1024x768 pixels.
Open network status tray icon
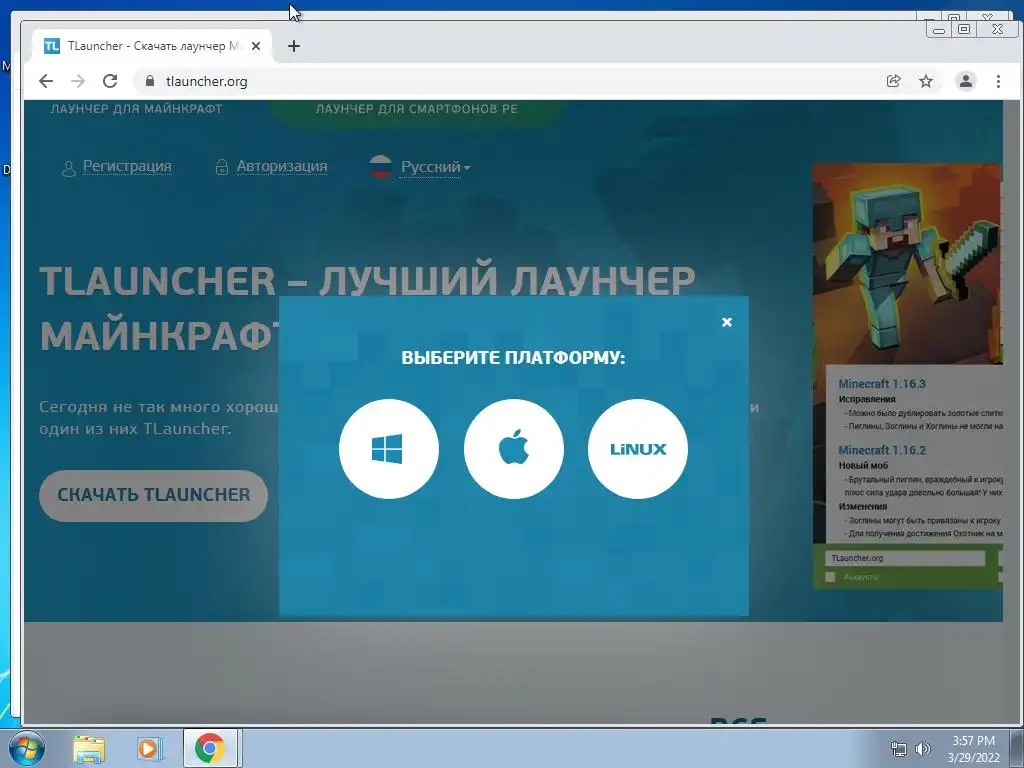899,749
